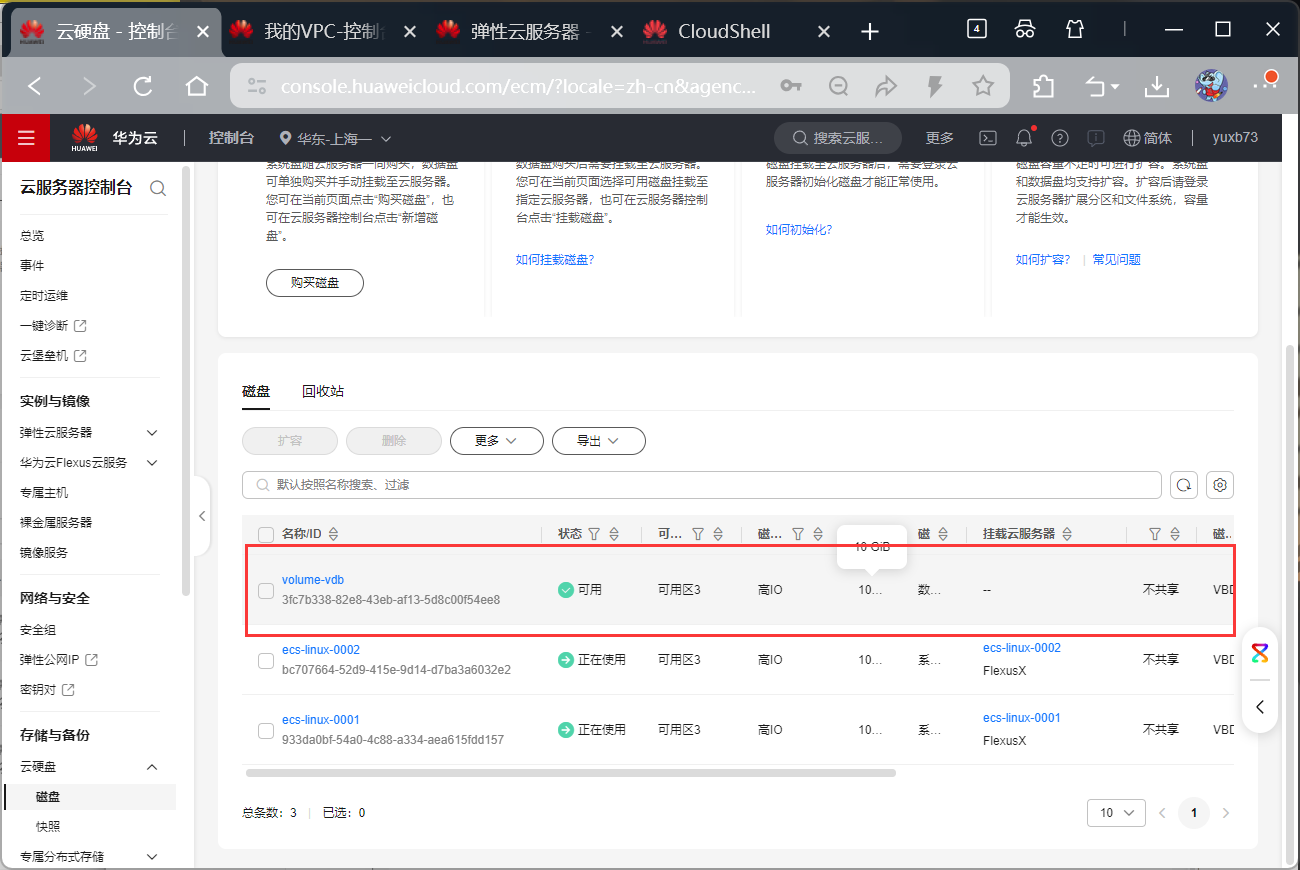Switch to CloudShell browser tab
Image resolution: width=1300 pixels, height=870 pixels.
pos(739,31)
